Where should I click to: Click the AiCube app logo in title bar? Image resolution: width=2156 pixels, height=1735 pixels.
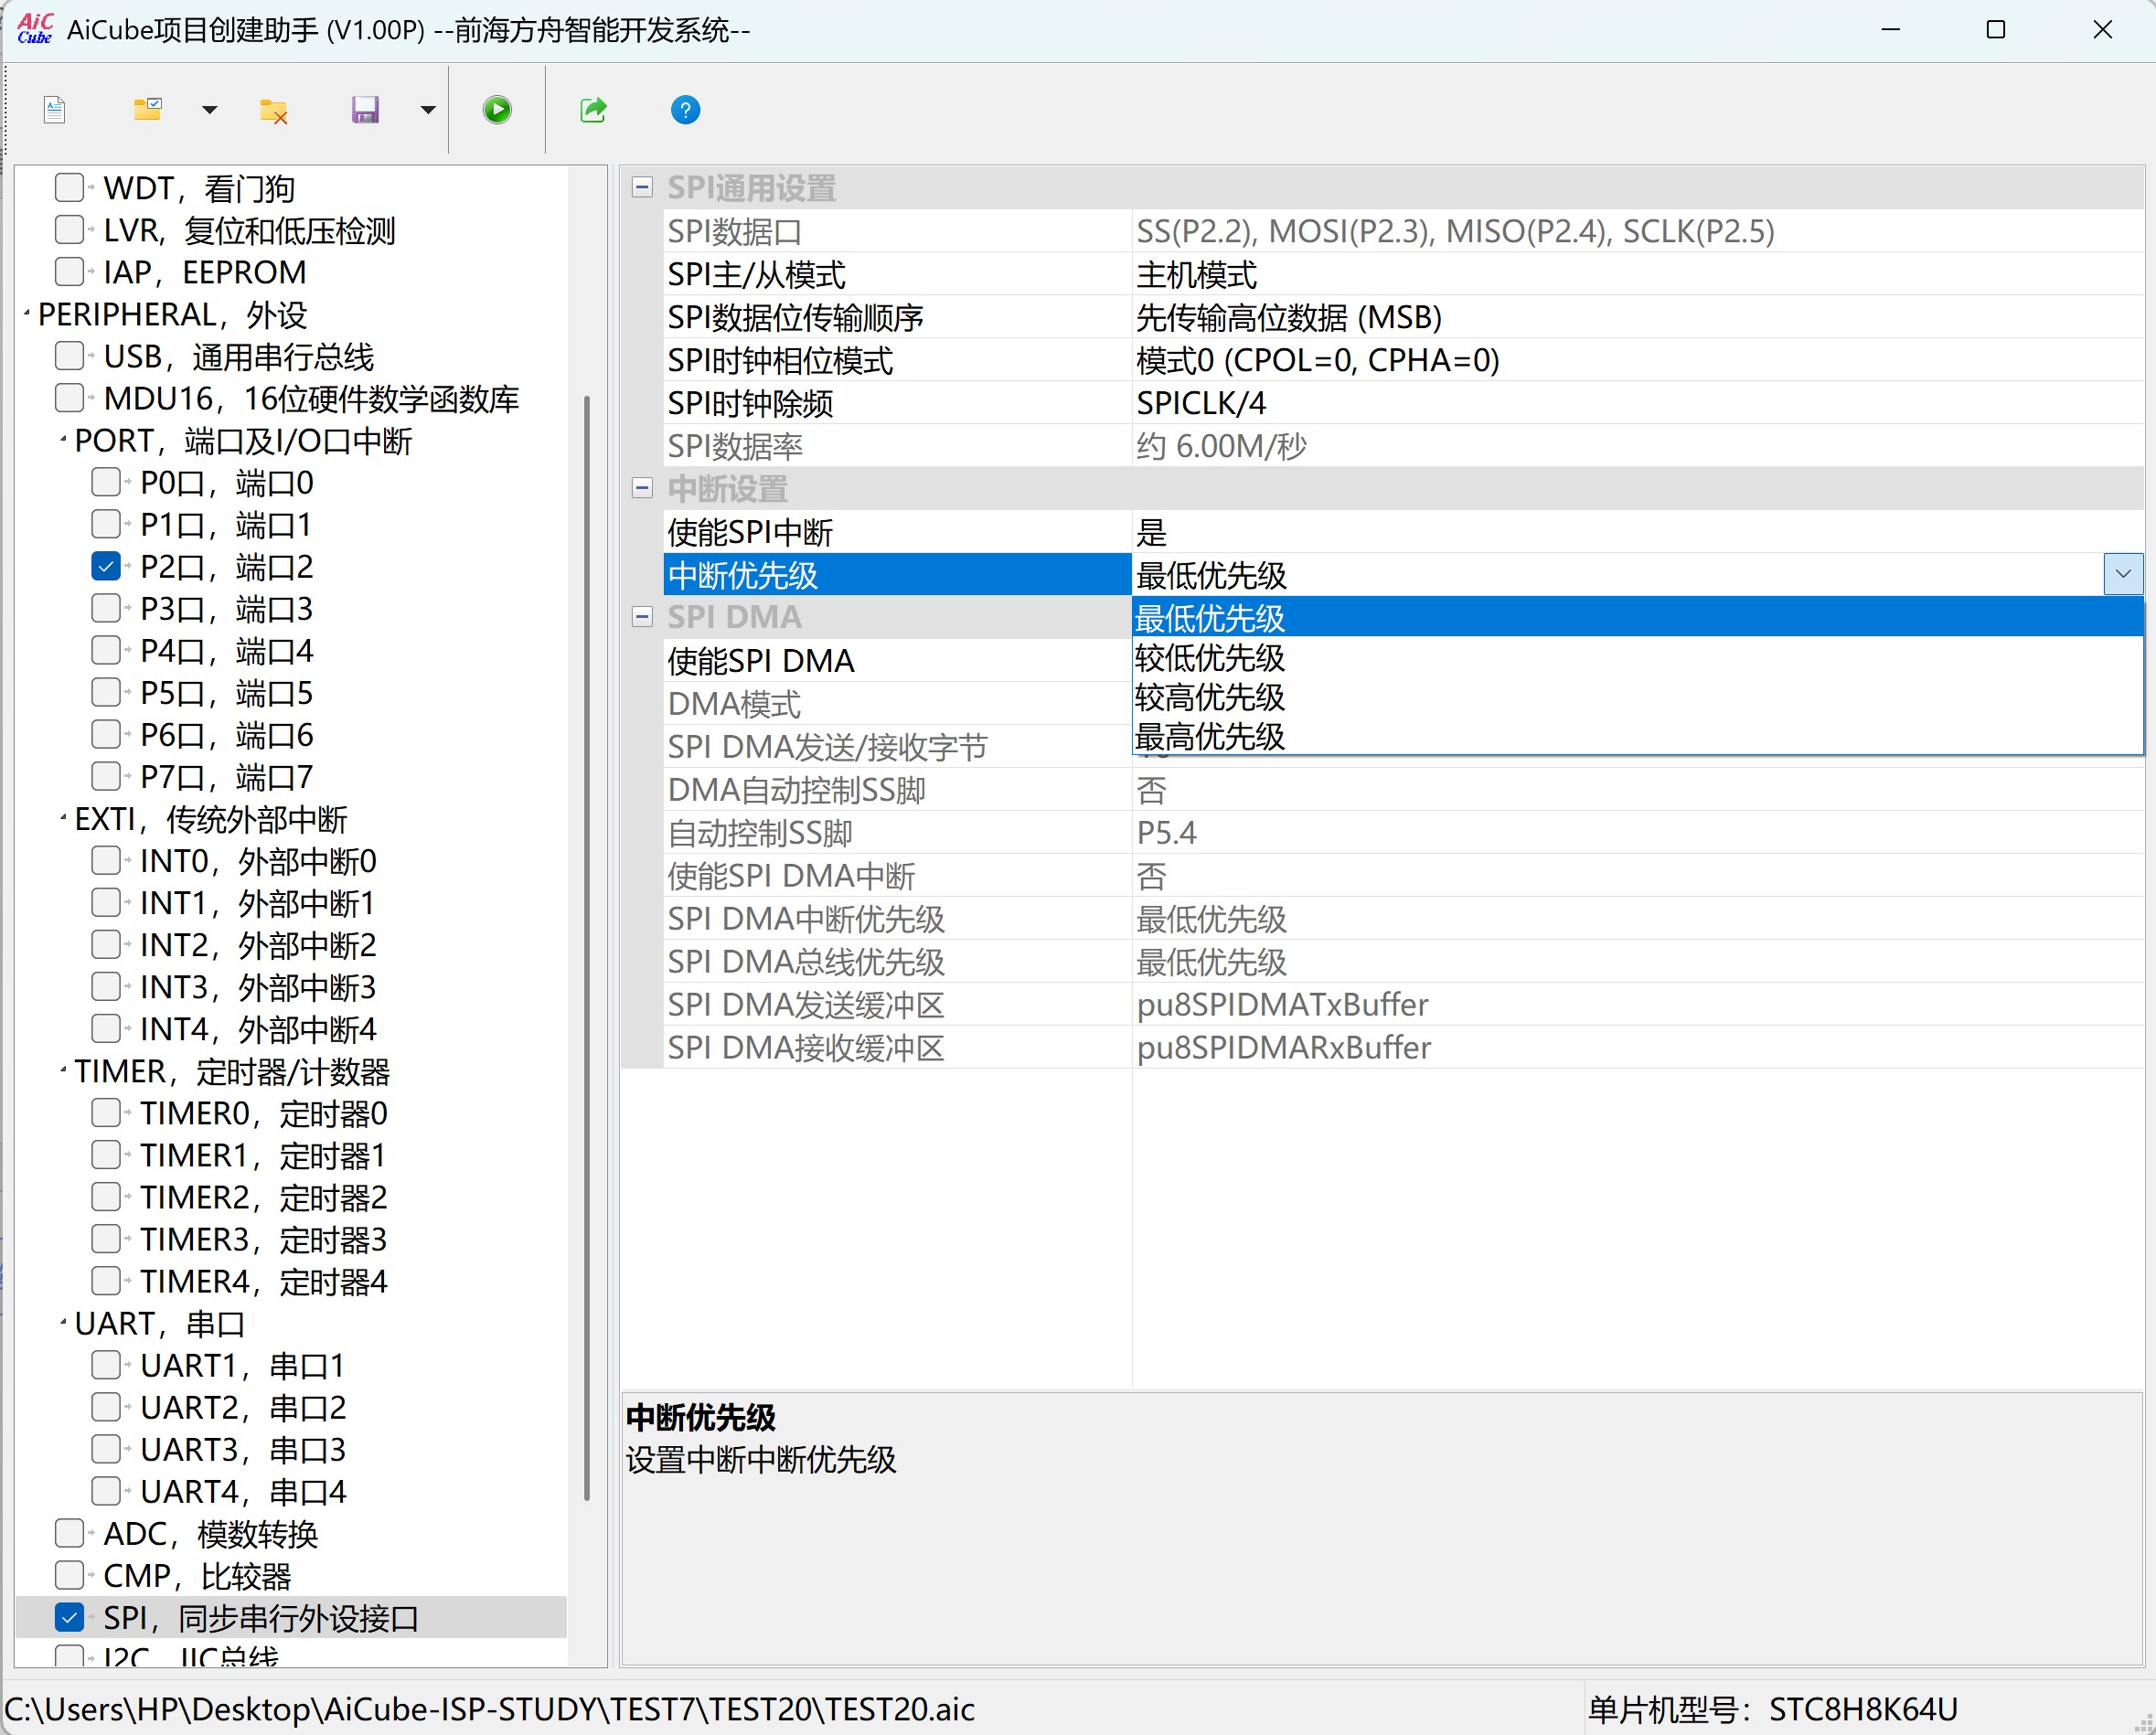[x=34, y=29]
